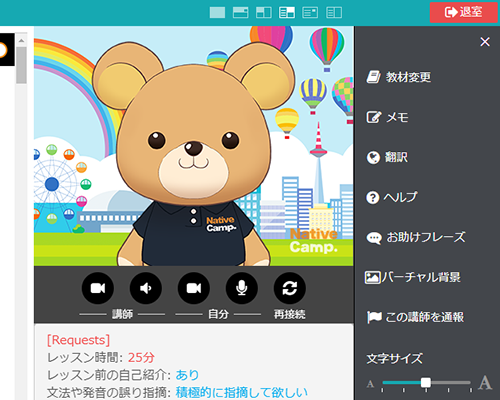Click the scrollbar up arrow on left
Viewport: 500px width, 400px height.
coord(21,41)
